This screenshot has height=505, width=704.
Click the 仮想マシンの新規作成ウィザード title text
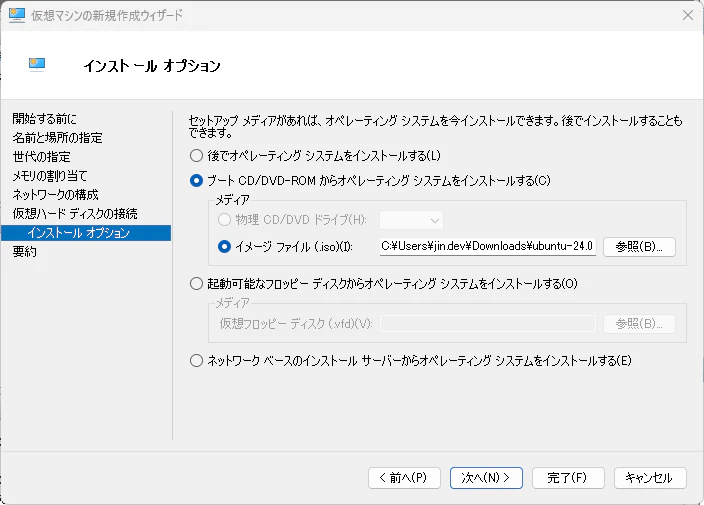tap(107, 15)
